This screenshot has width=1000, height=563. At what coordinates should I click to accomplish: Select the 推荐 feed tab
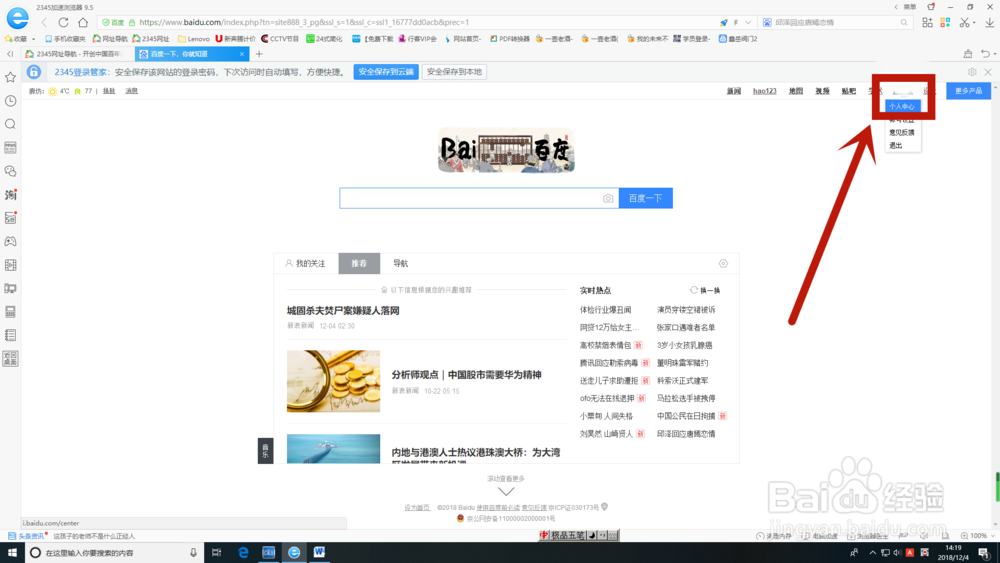359,263
